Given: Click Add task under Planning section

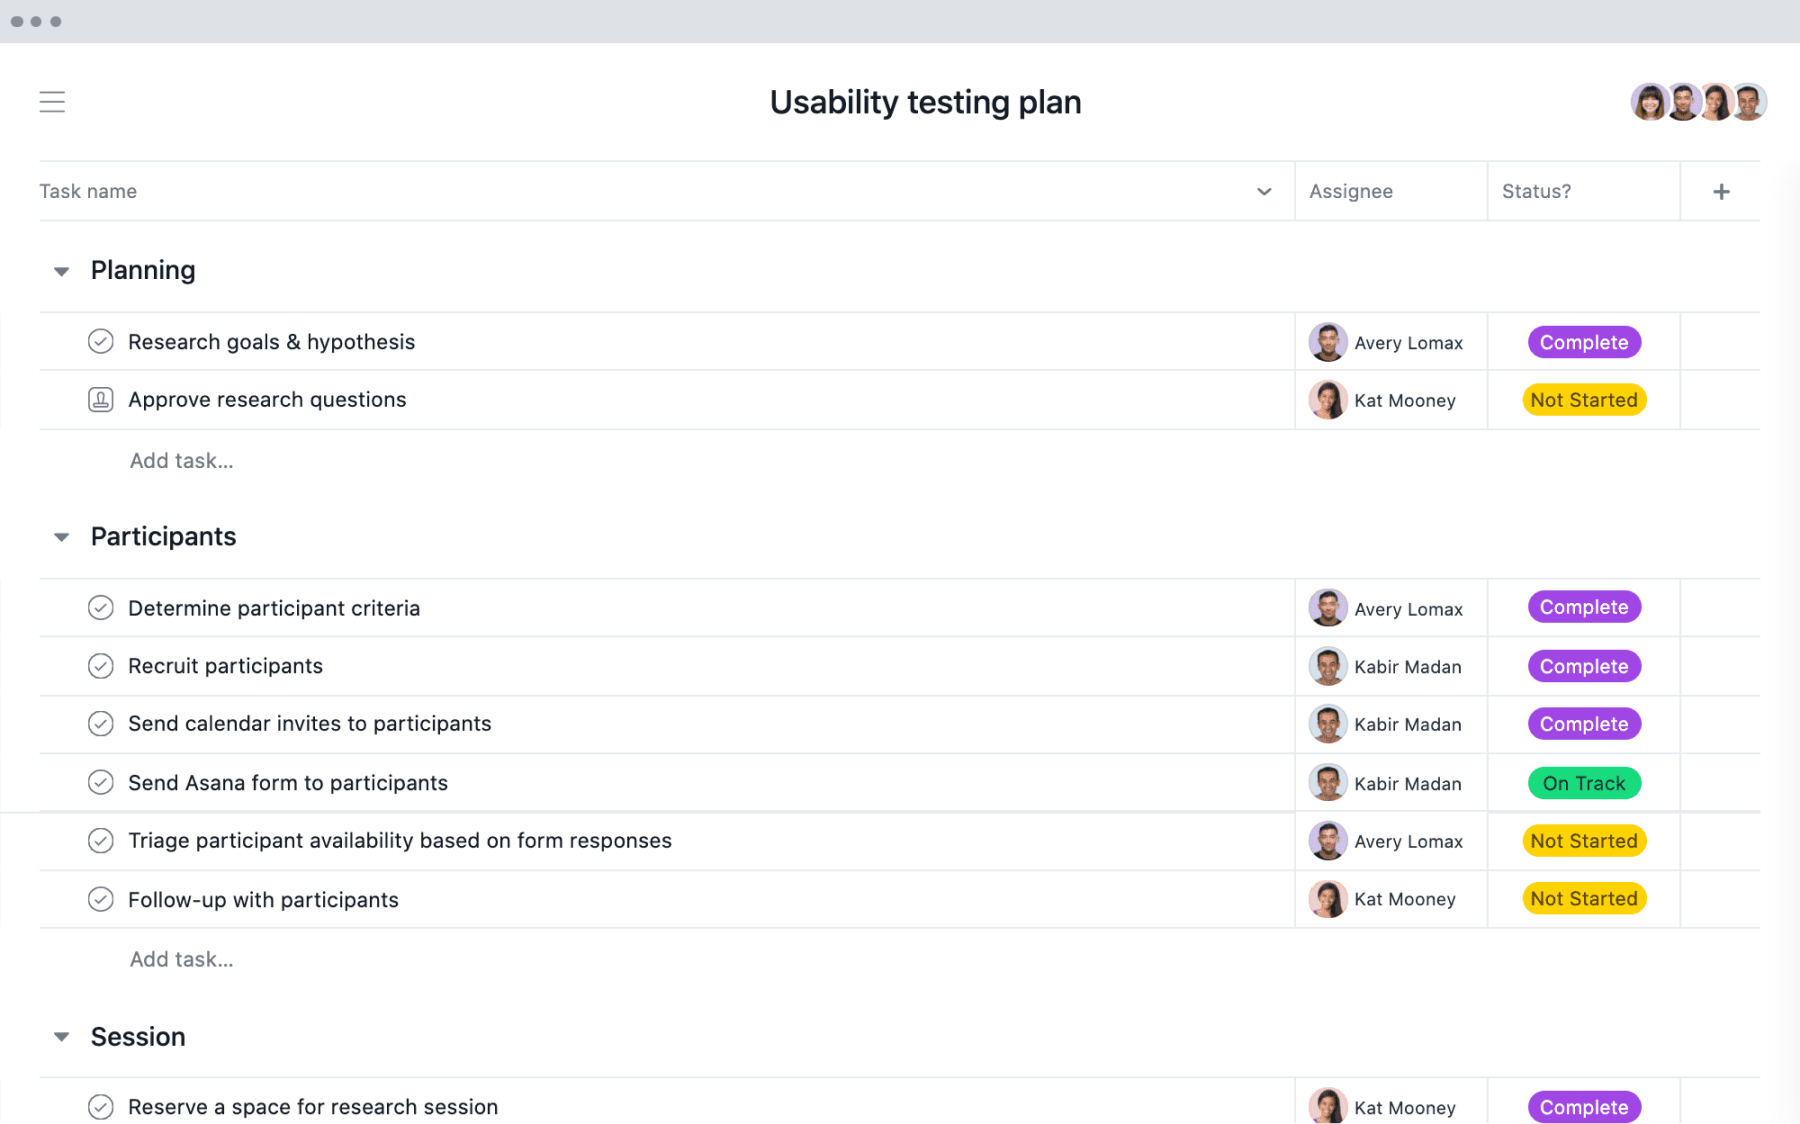Looking at the screenshot, I should tap(181, 461).
